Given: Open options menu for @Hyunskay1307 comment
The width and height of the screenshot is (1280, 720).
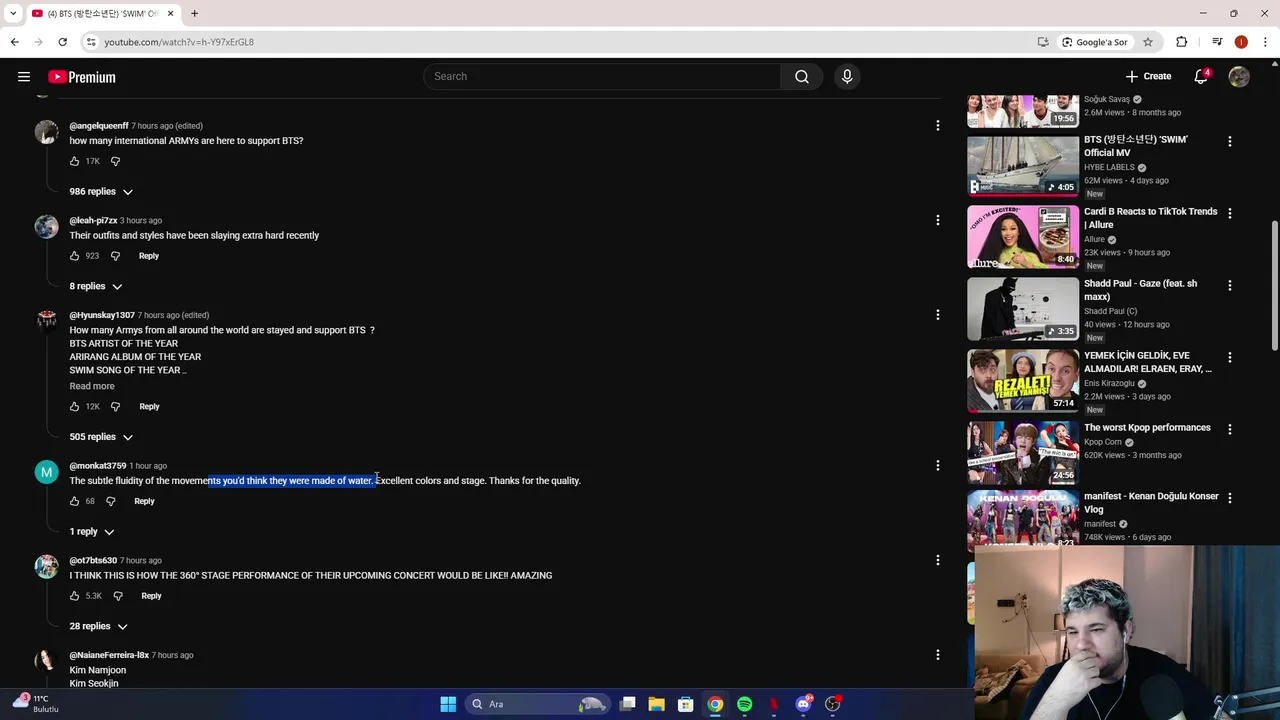Looking at the screenshot, I should tap(937, 315).
